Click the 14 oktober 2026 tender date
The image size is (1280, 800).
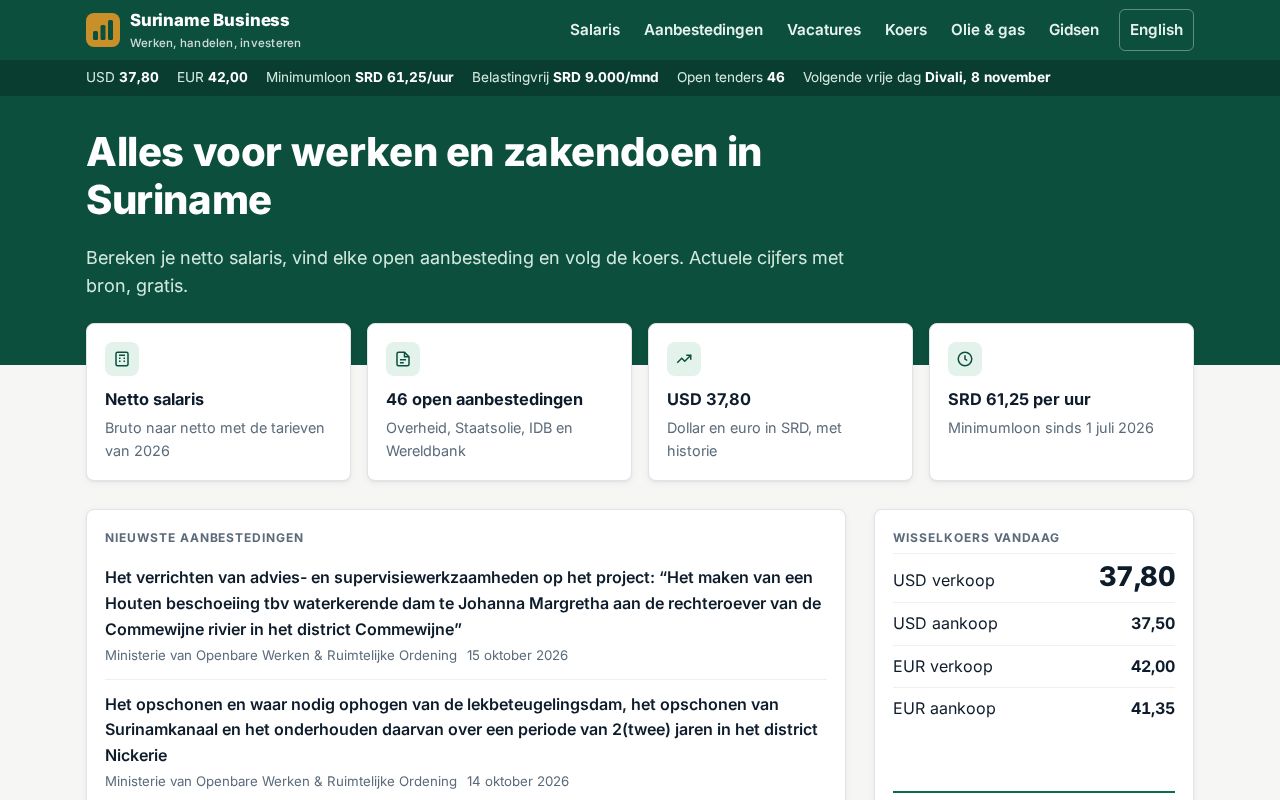(518, 781)
